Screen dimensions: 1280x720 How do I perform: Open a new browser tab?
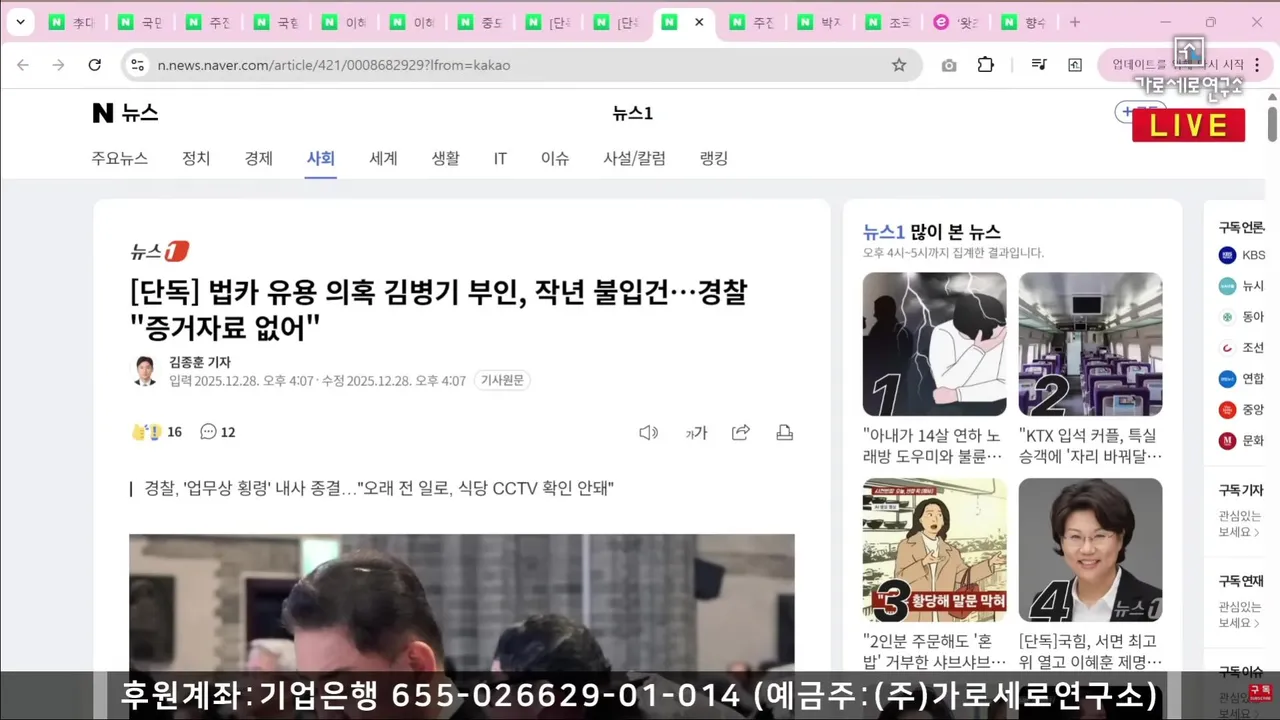tap(1075, 22)
